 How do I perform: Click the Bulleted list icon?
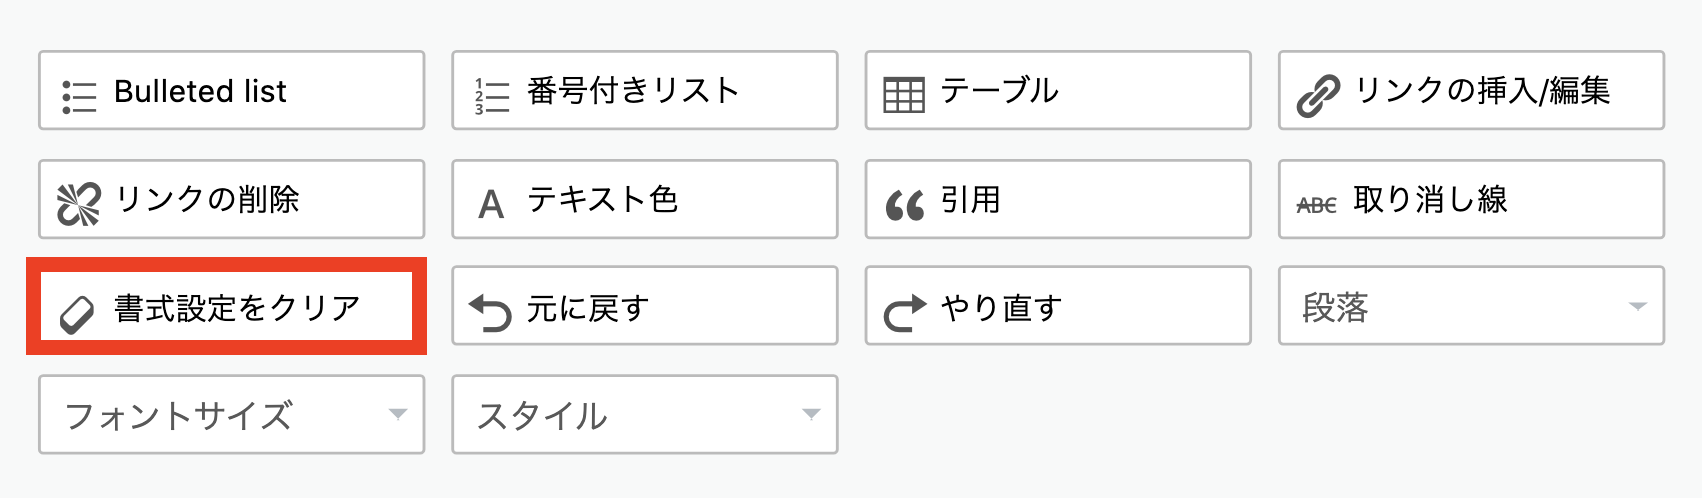[x=79, y=97]
